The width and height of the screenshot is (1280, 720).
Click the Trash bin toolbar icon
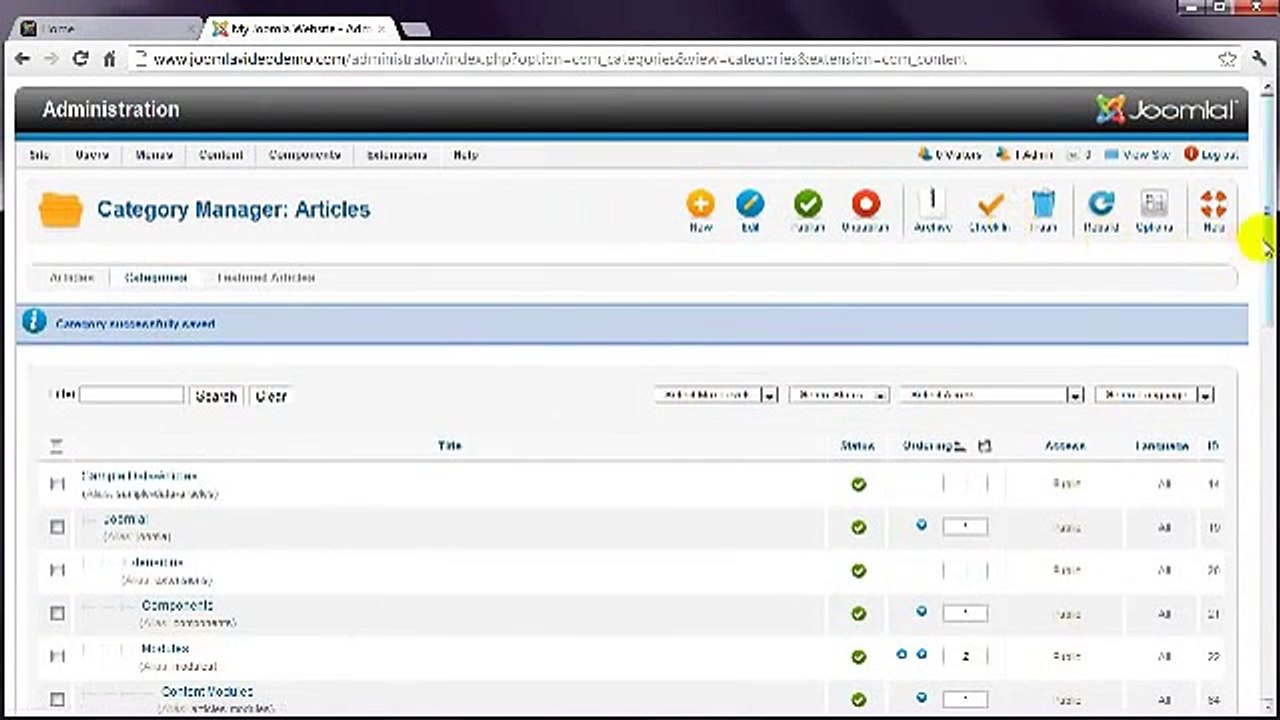pyautogui.click(x=1043, y=204)
